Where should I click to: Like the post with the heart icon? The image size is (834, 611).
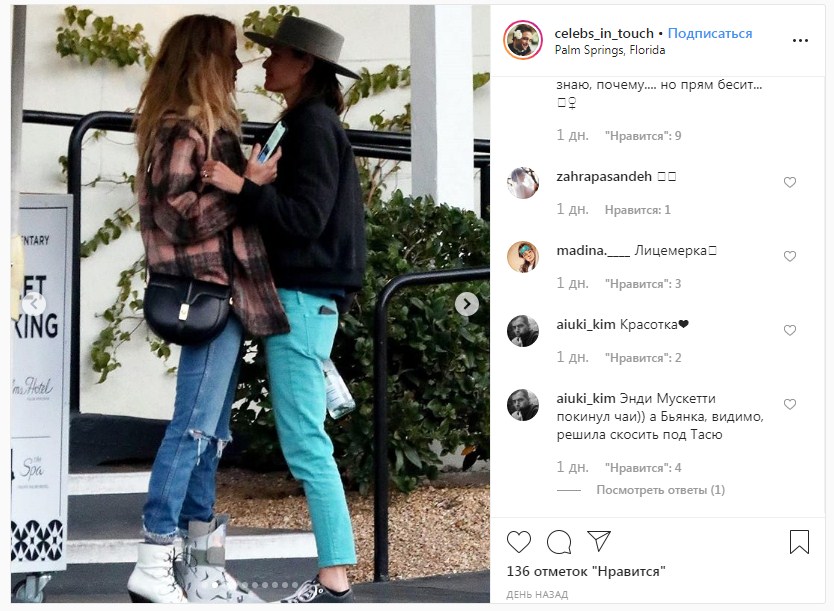tap(519, 542)
